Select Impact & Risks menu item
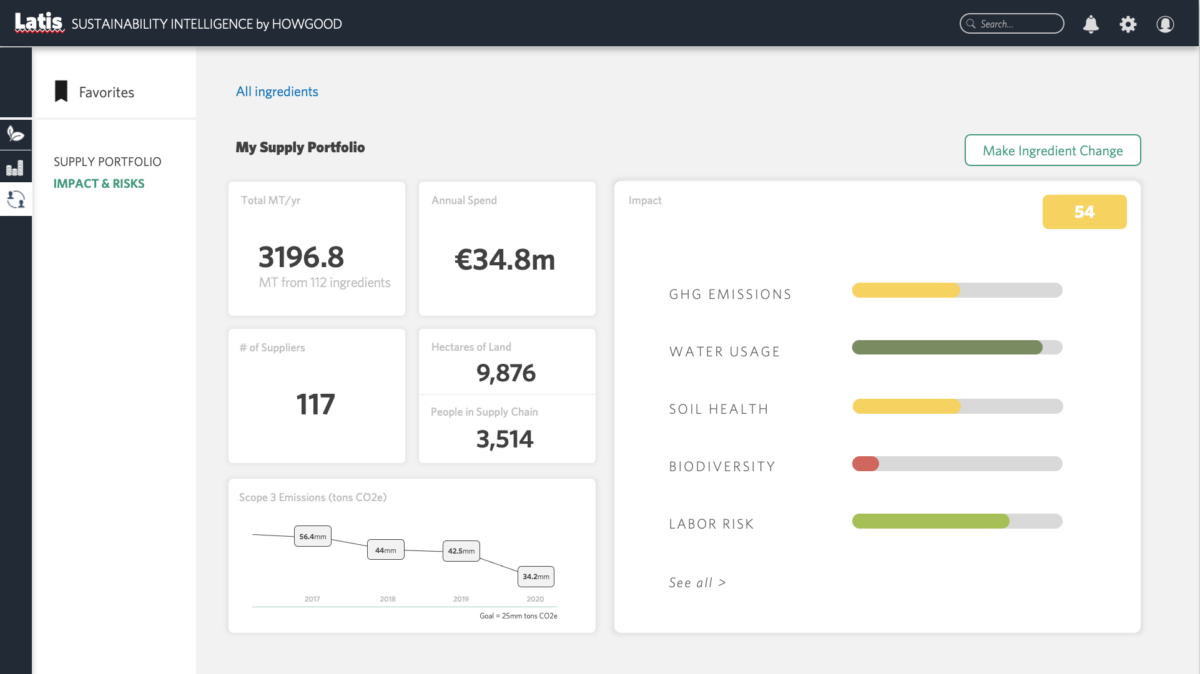1200x674 pixels. tap(99, 184)
